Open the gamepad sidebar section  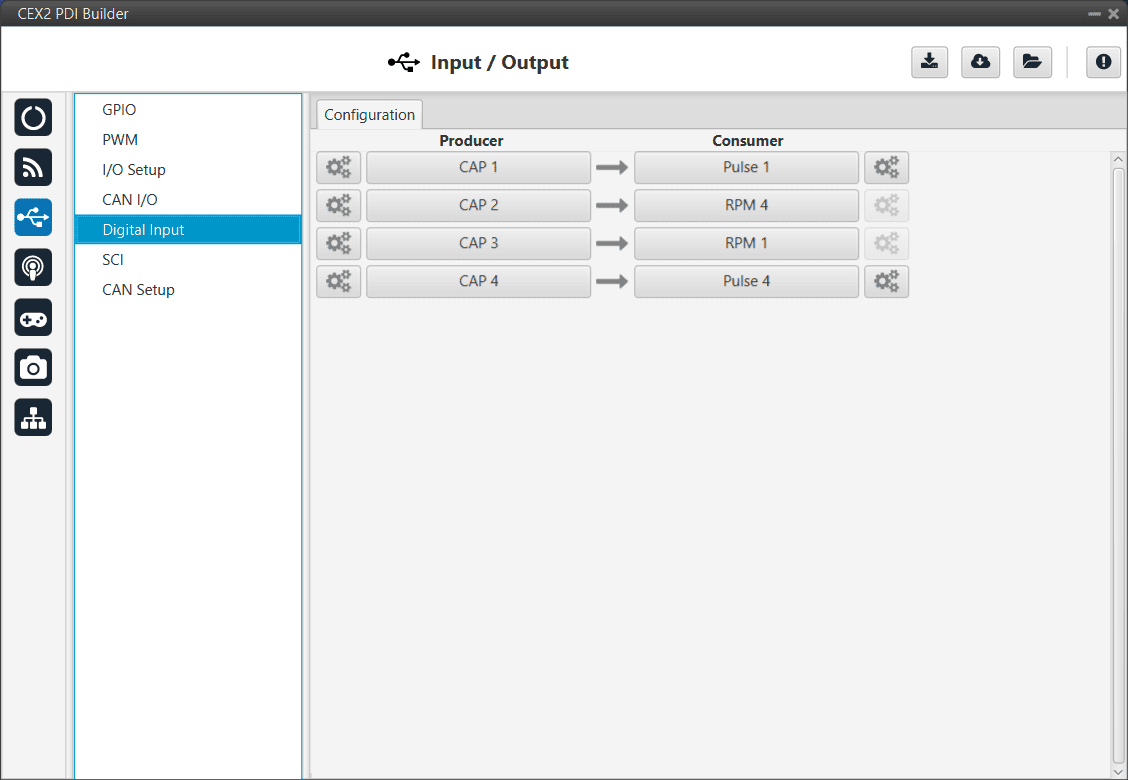33,317
